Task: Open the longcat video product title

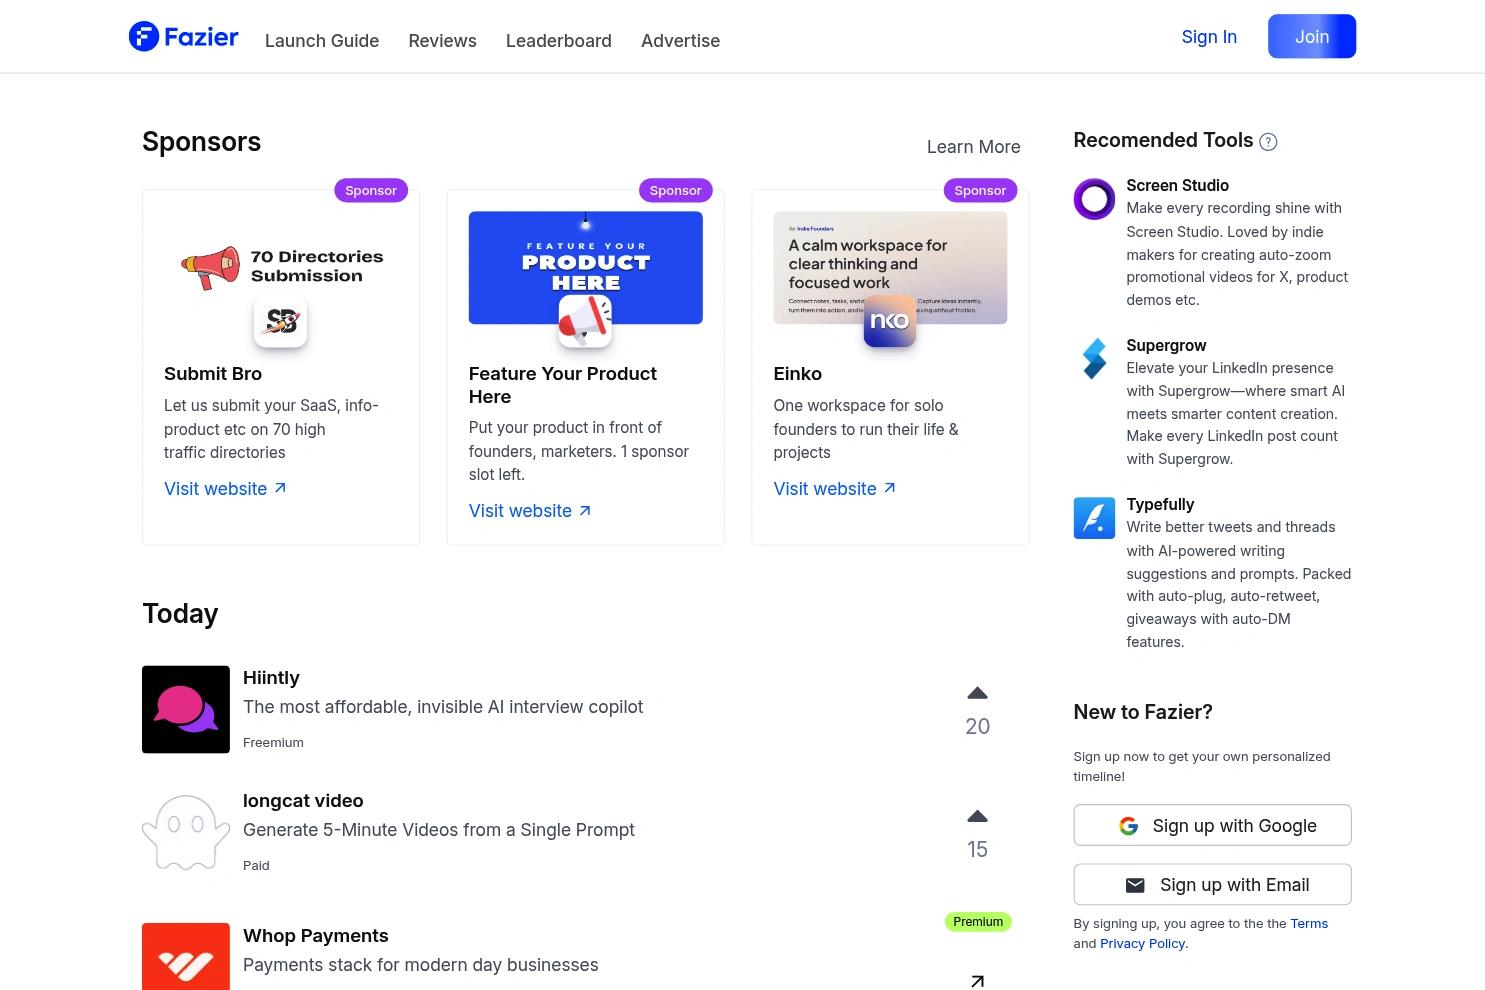Action: pos(303,801)
